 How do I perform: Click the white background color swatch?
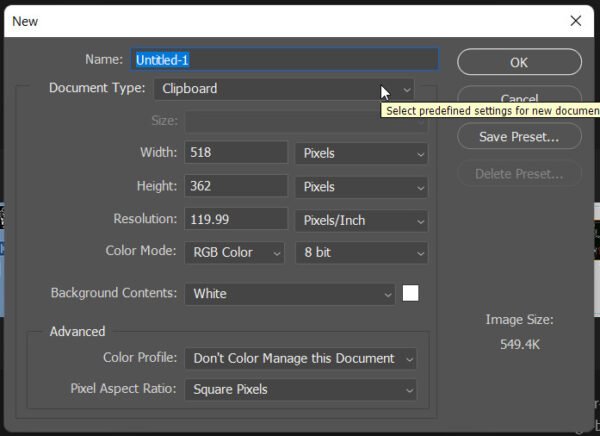[410, 293]
